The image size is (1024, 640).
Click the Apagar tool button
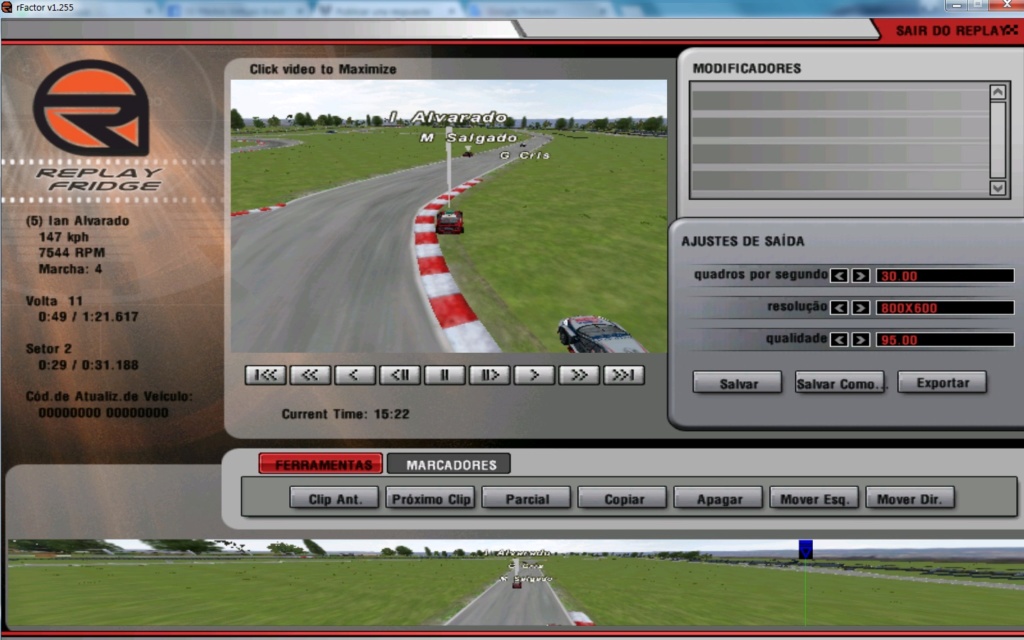[x=718, y=498]
